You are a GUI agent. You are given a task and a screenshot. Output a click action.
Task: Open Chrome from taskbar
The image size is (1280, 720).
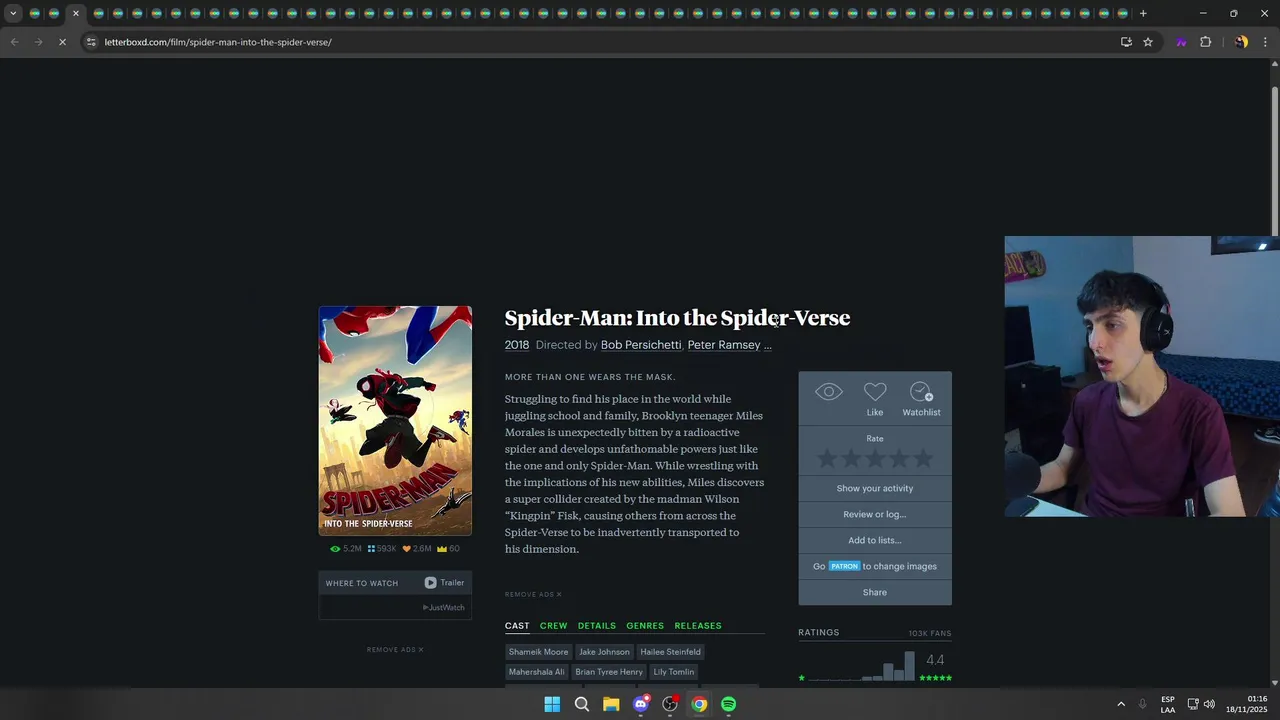699,704
